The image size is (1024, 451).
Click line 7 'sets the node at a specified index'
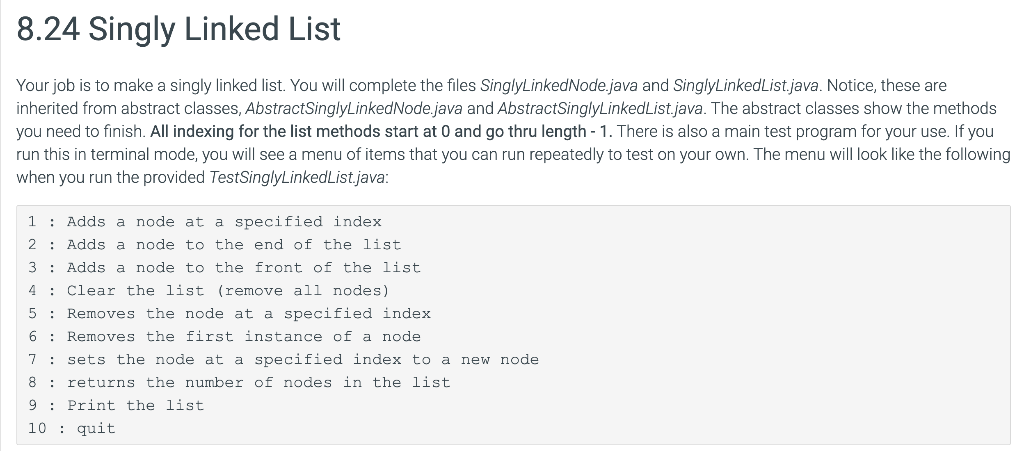(283, 360)
